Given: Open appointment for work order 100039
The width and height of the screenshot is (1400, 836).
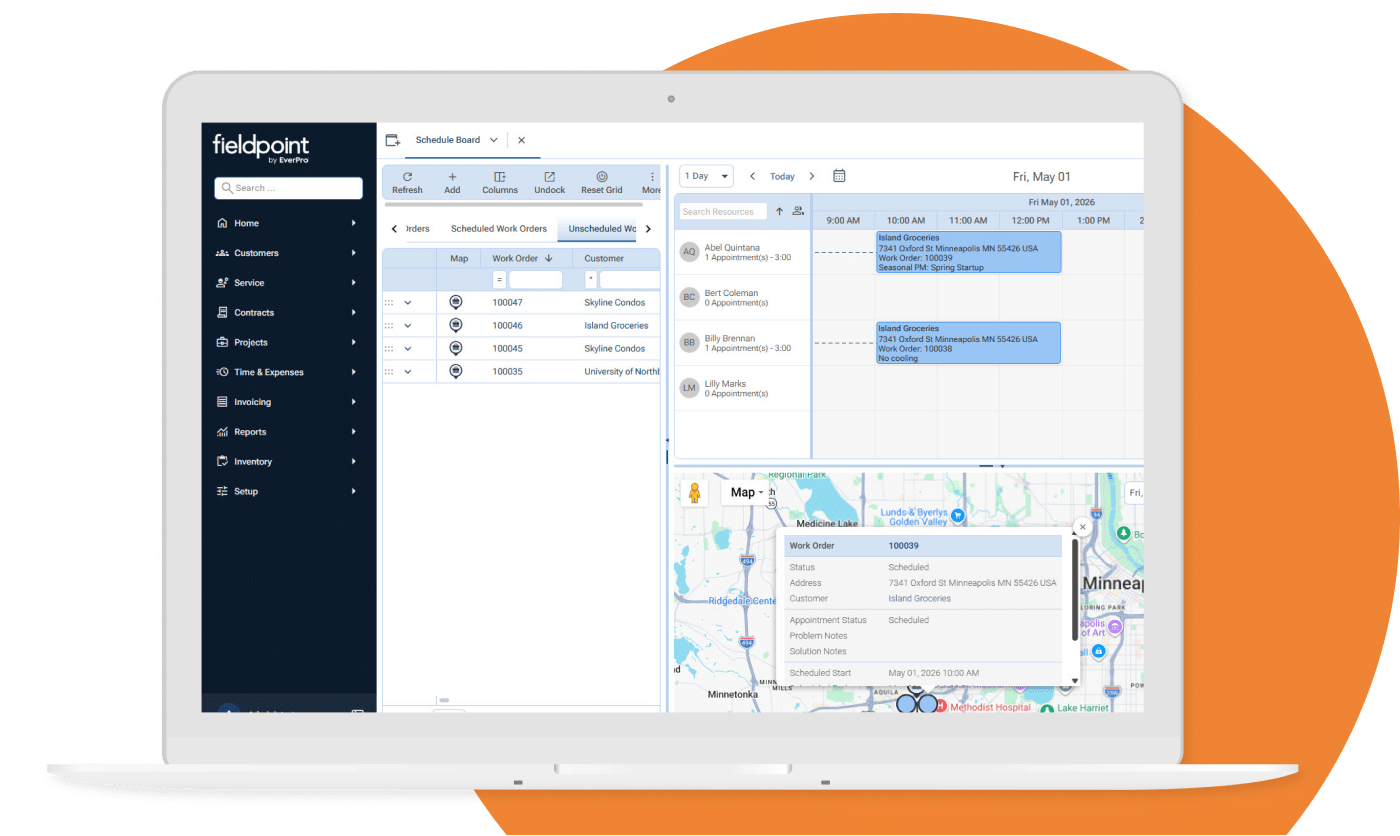Looking at the screenshot, I should pyautogui.click(x=968, y=252).
